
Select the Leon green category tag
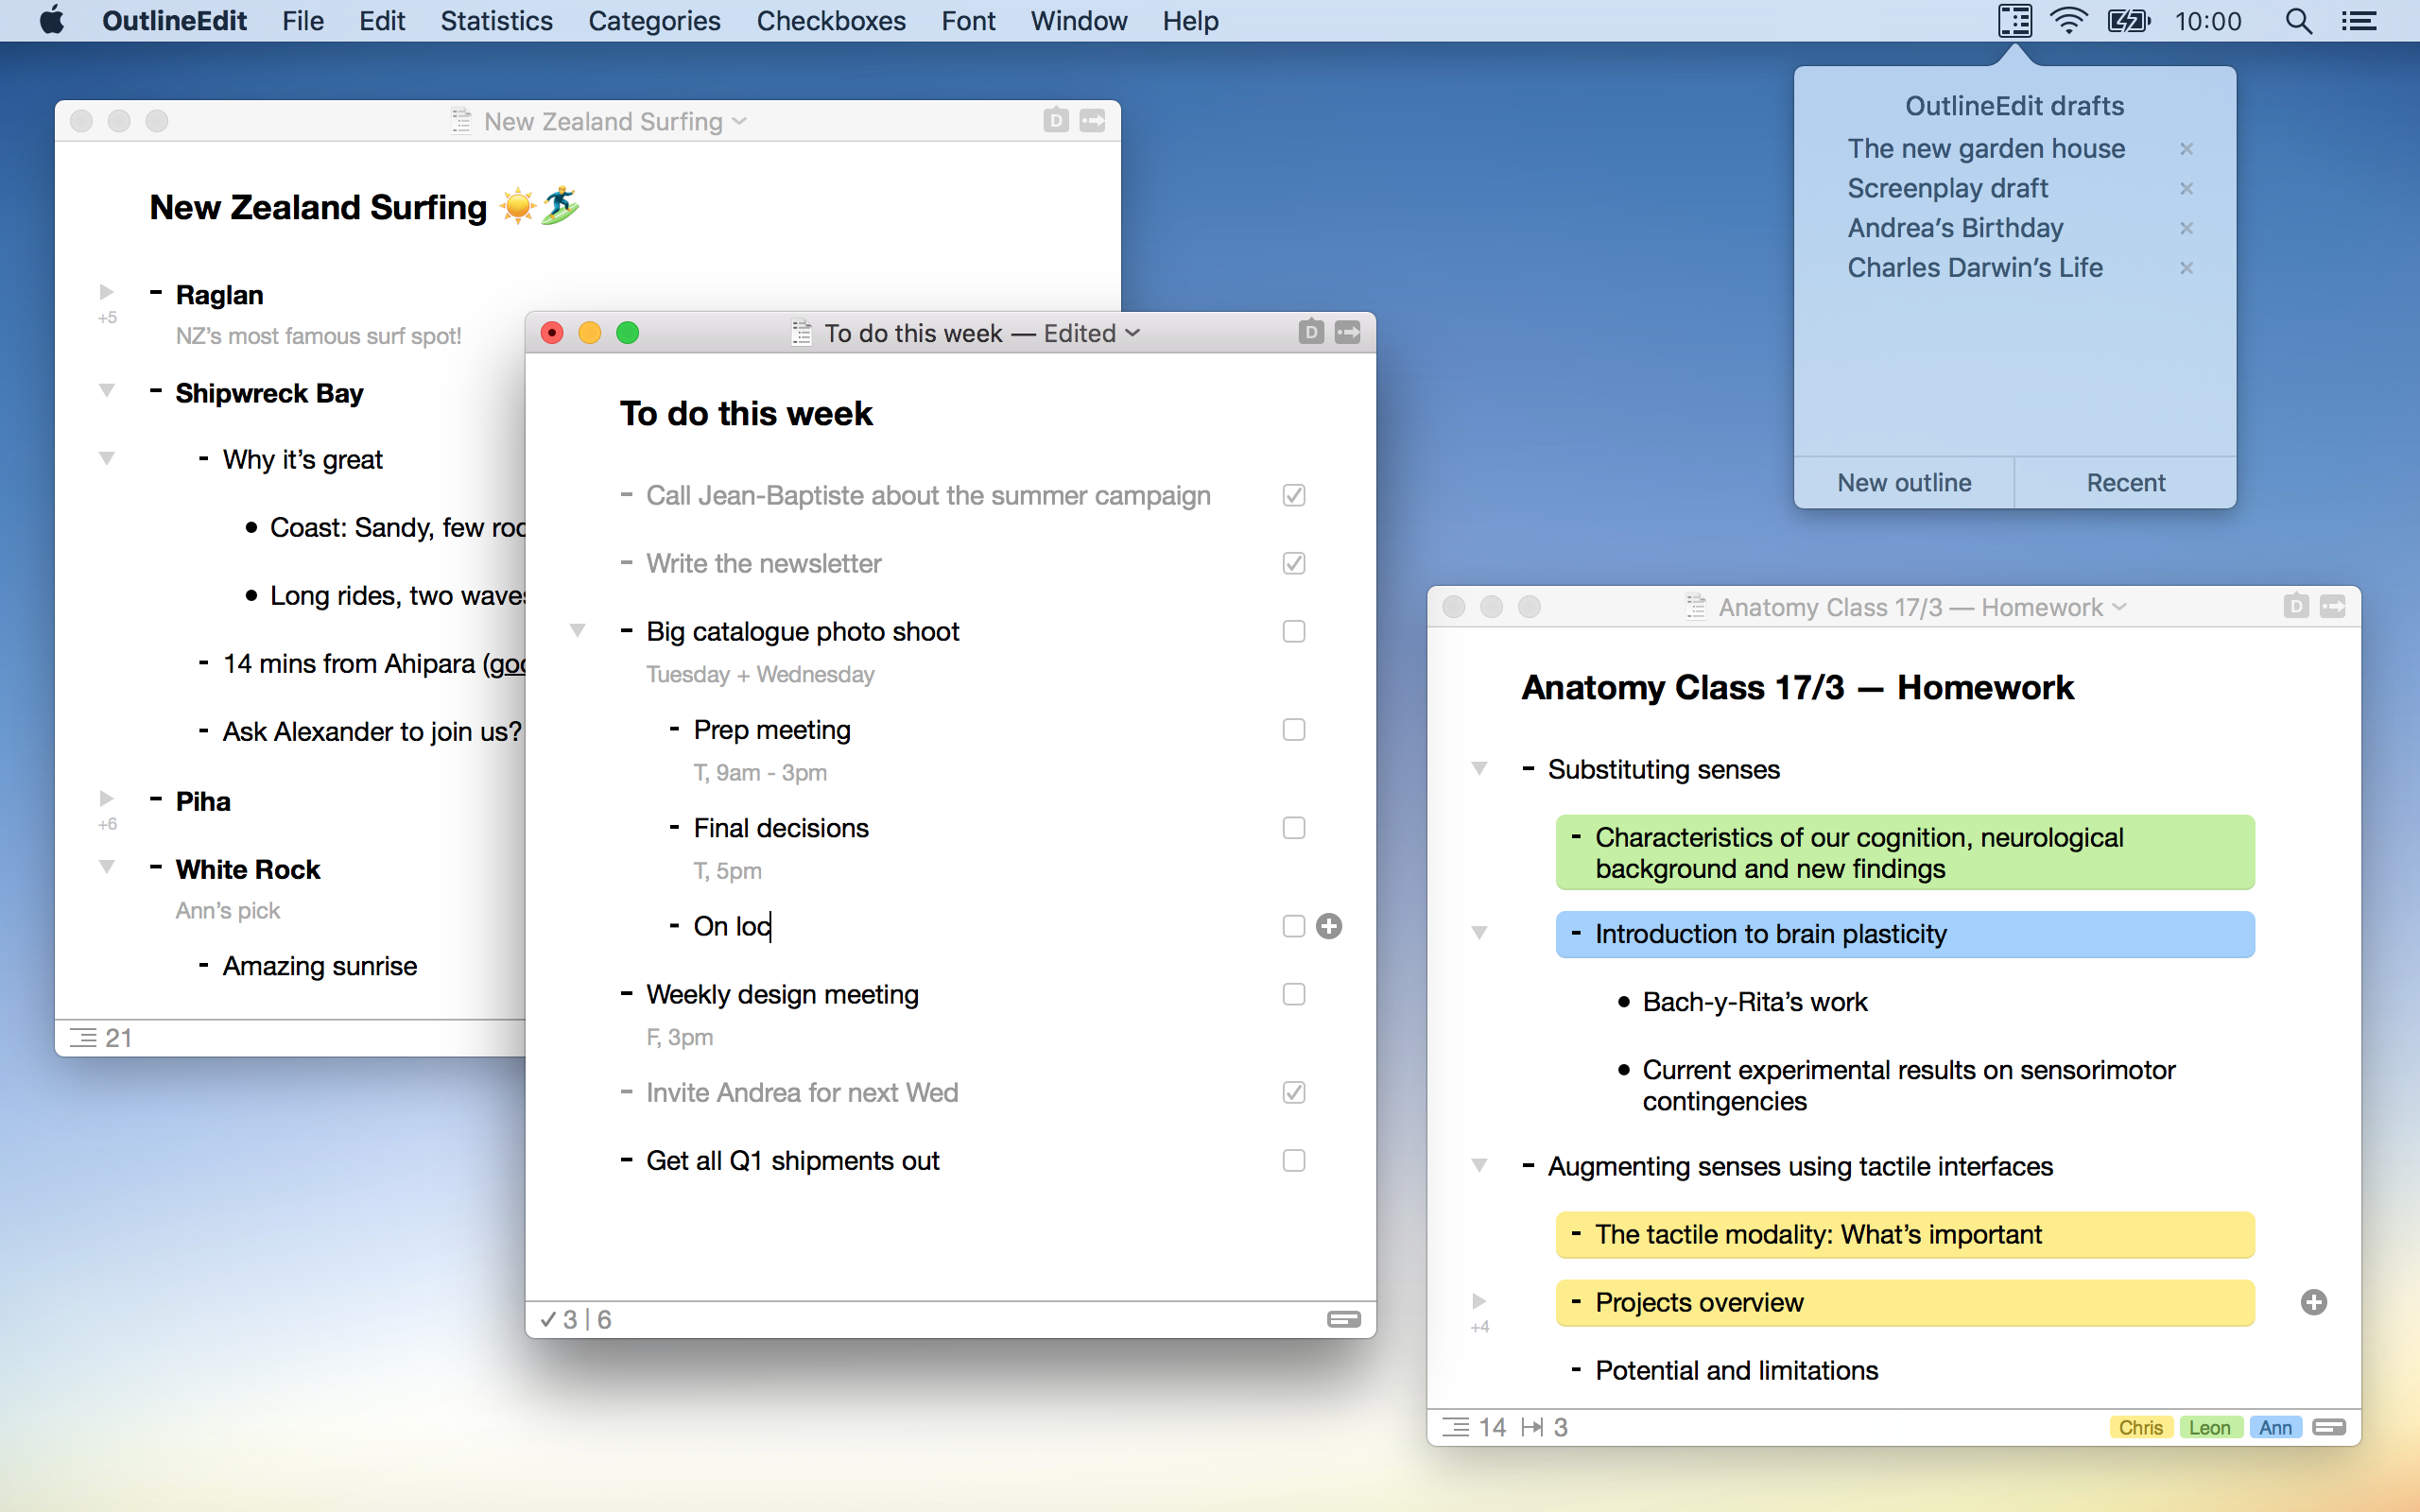2209,1427
